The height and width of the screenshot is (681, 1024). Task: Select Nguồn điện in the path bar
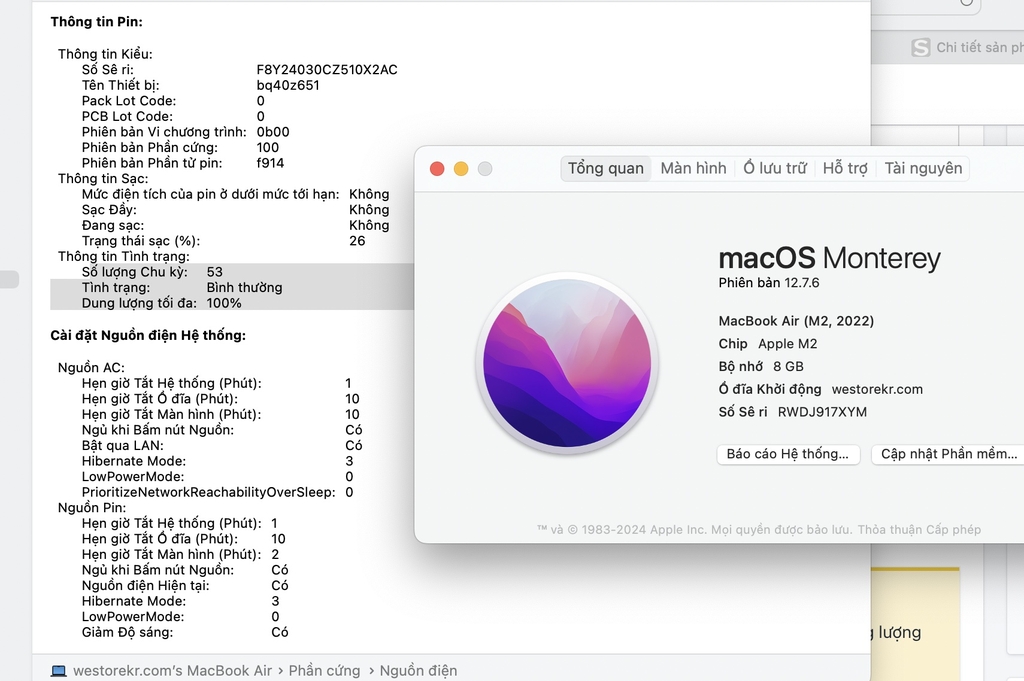point(418,671)
